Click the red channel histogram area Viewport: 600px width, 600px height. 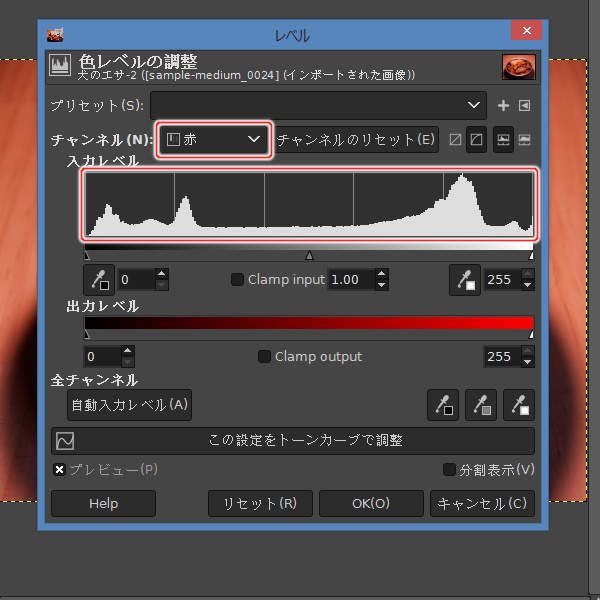click(x=309, y=204)
